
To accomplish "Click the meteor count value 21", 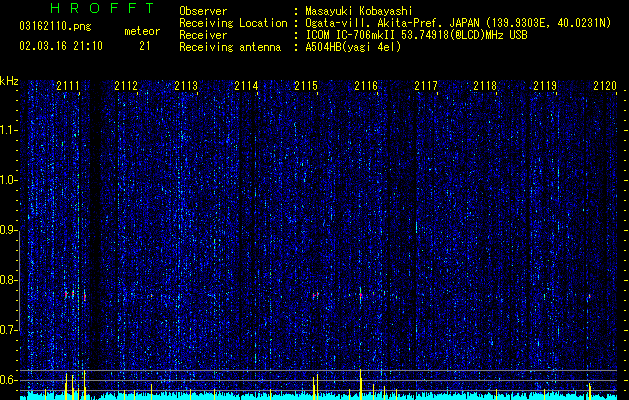I will click(x=145, y=46).
